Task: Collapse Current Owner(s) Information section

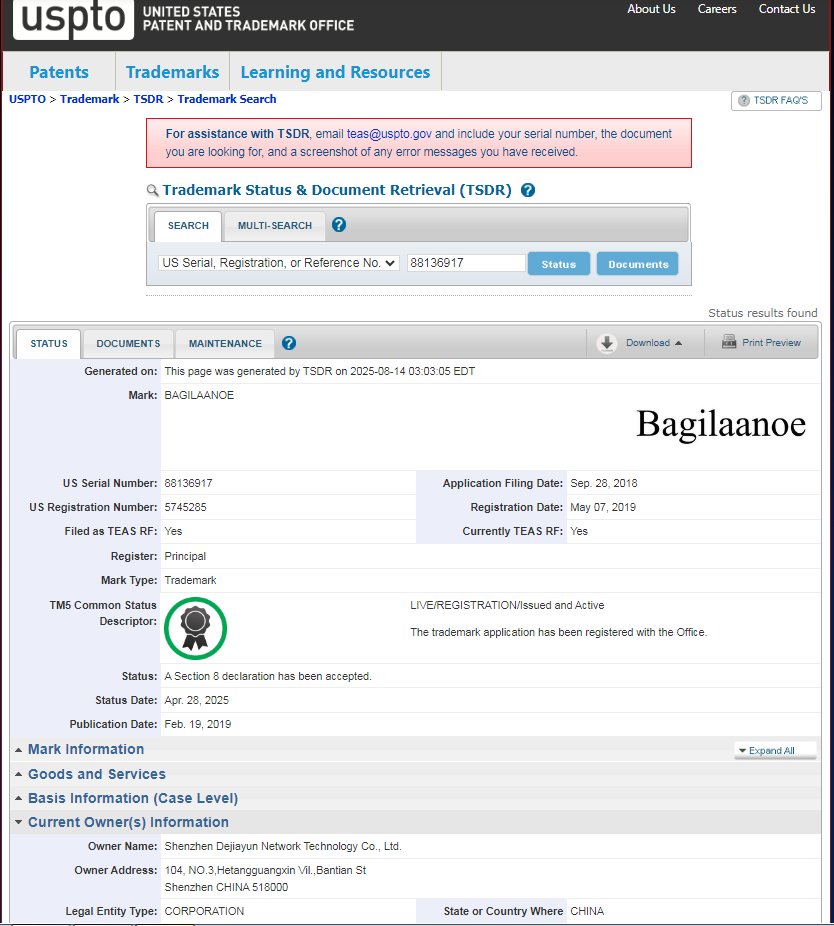Action: click(x=127, y=822)
